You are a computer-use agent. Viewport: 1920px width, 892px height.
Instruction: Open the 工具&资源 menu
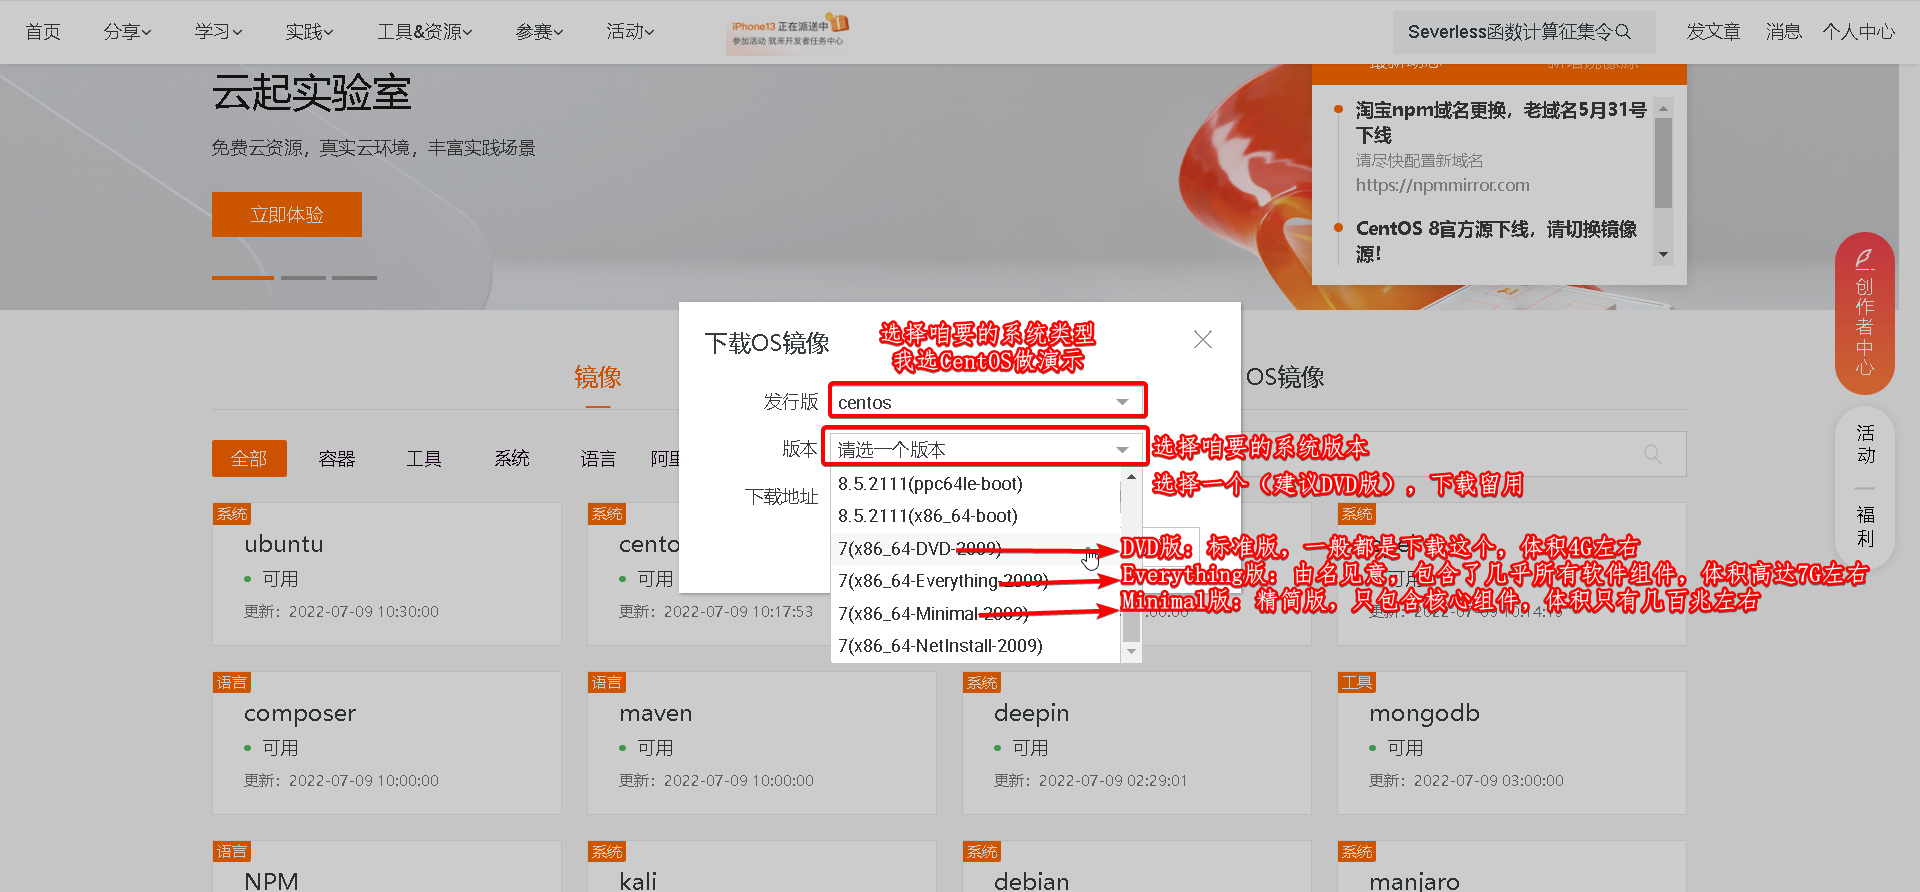[424, 32]
